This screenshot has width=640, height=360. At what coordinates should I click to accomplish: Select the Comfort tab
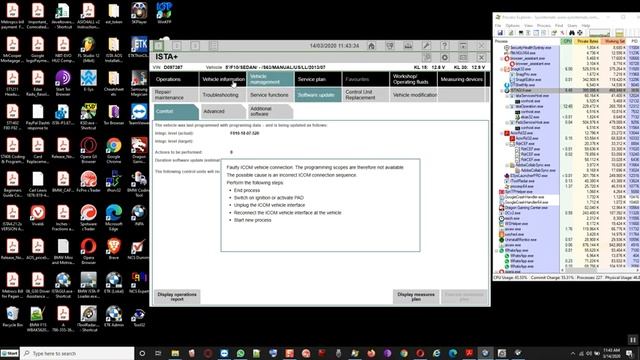click(176, 111)
